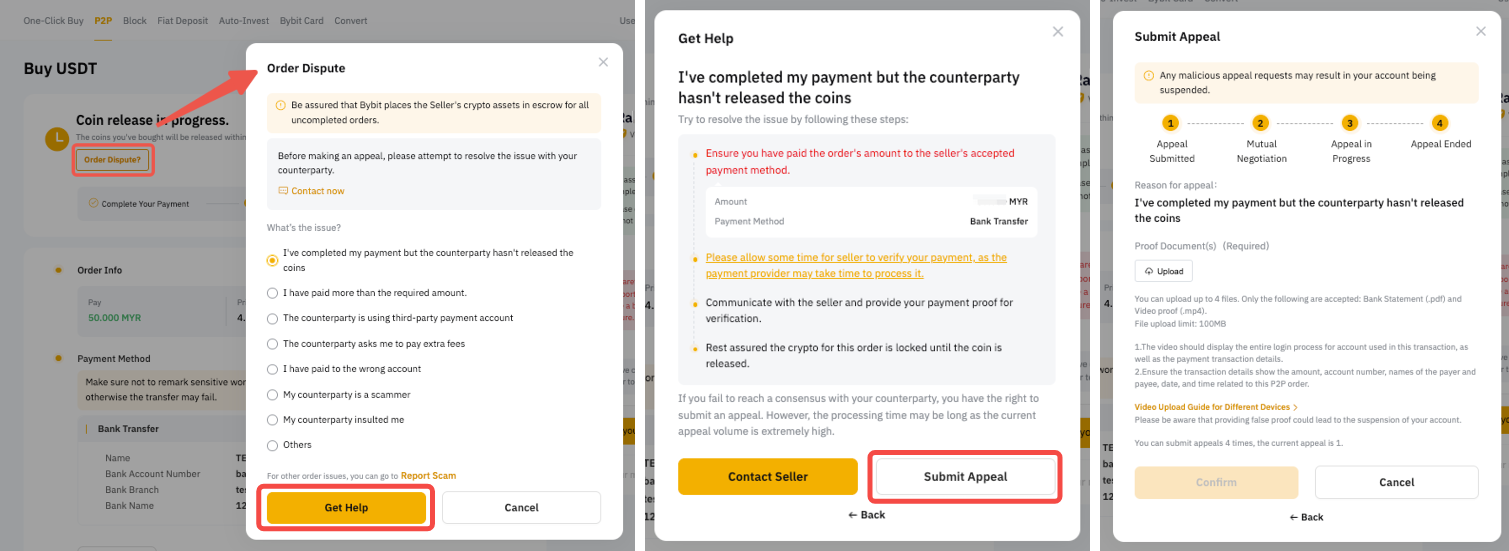The width and height of the screenshot is (1509, 551).
Task: Click step 2 Mutual Negotiation circle
Action: (x=1260, y=123)
